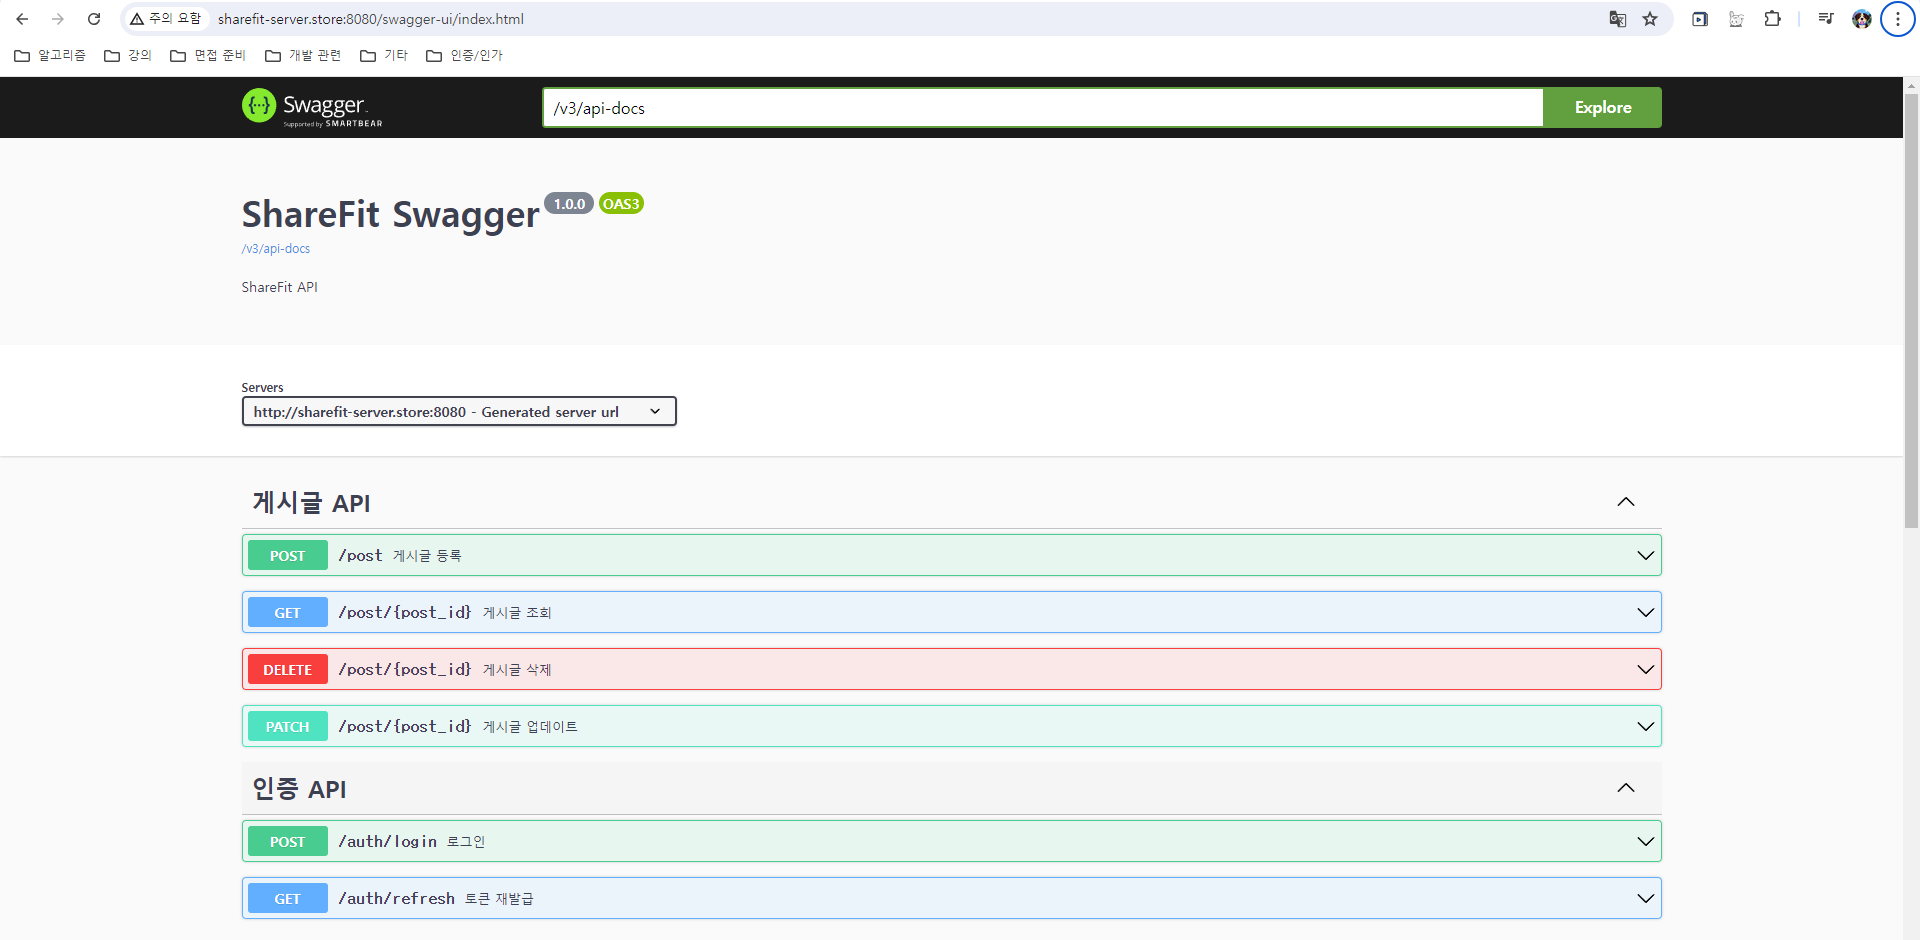This screenshot has width=1920, height=940.
Task: Open the side panel icon in browser toolbar
Action: pos(1700,19)
